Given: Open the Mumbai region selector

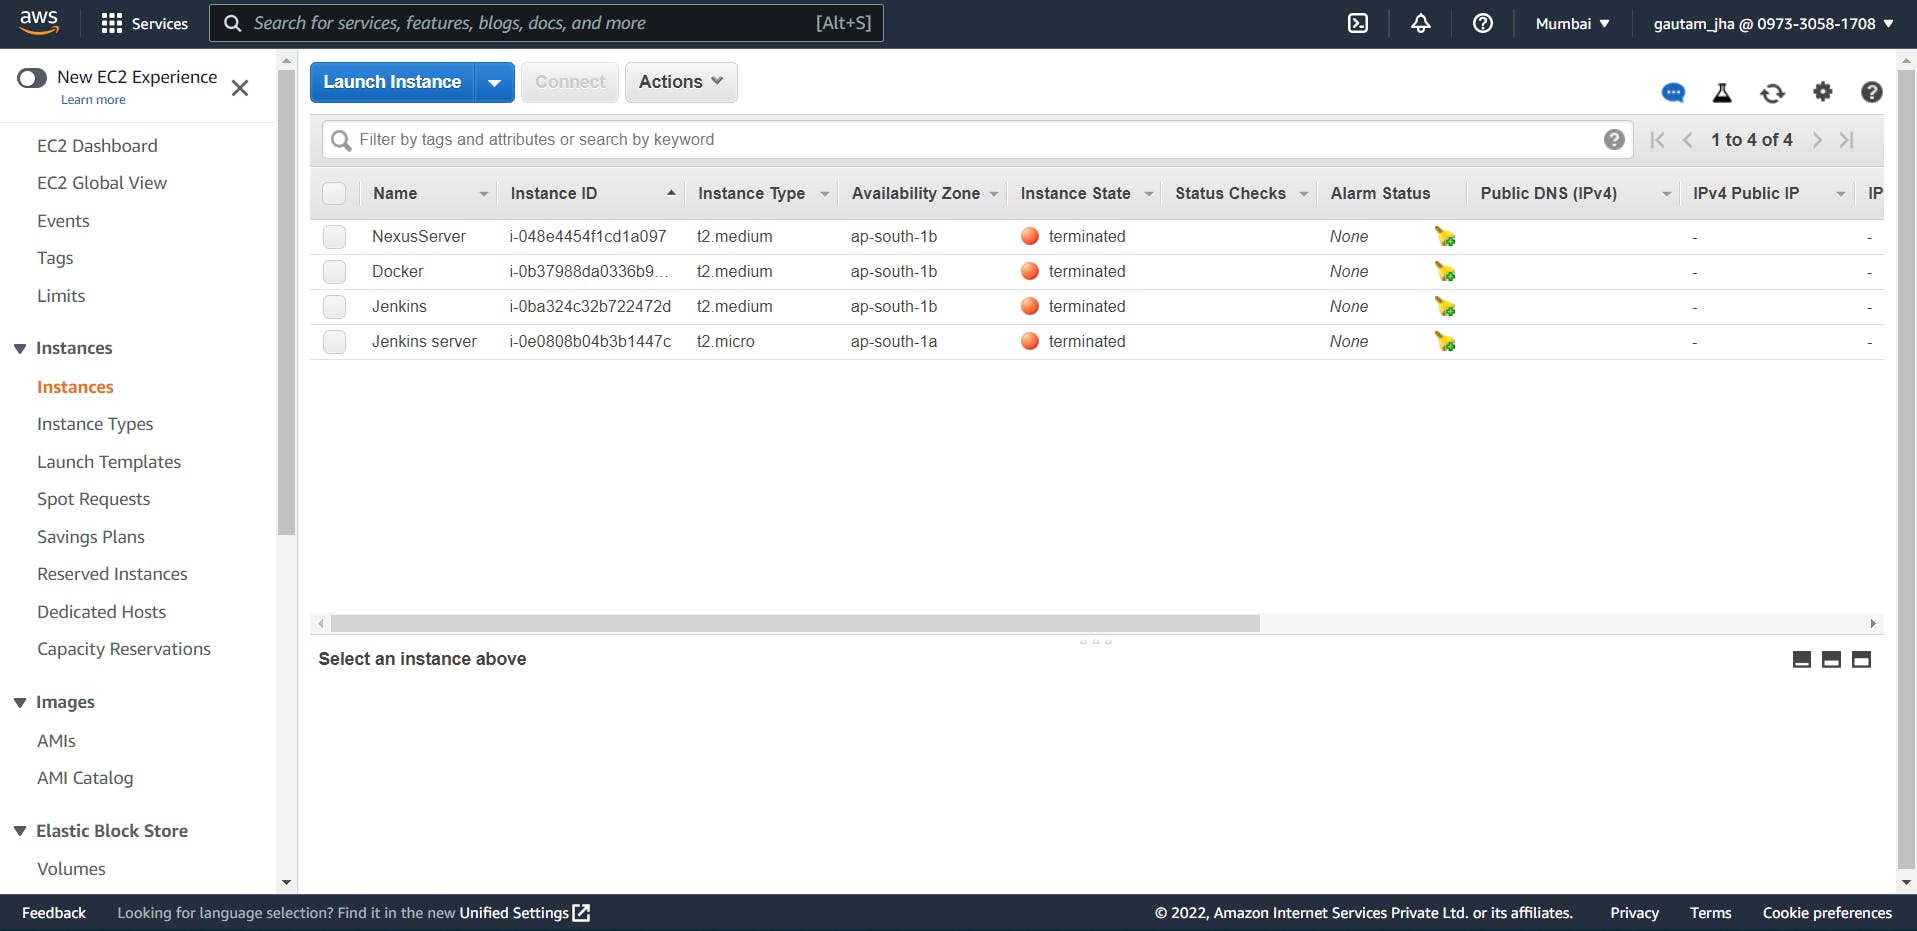Looking at the screenshot, I should pyautogui.click(x=1572, y=23).
